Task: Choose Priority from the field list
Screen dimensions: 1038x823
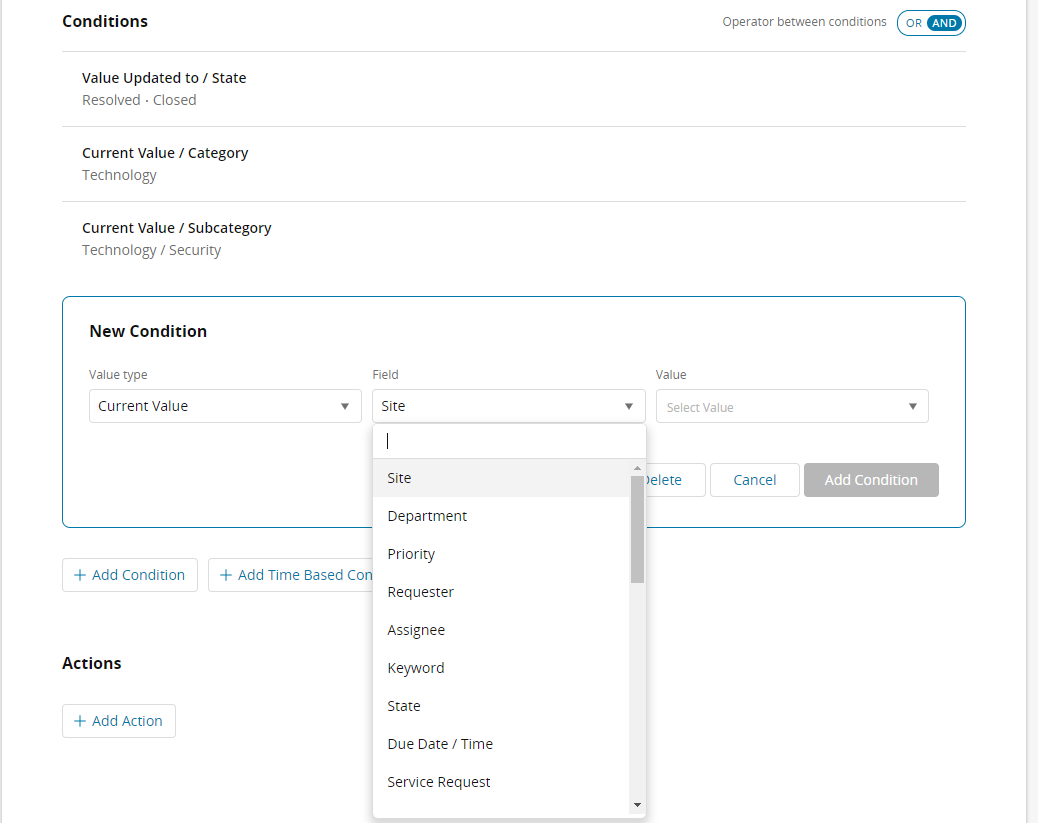Action: 411,554
